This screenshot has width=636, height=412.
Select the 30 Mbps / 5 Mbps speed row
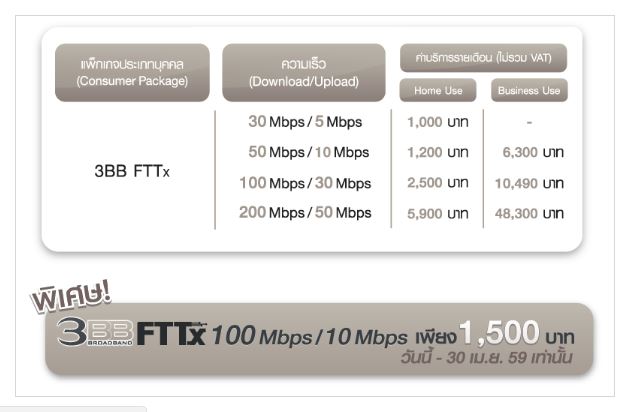tap(304, 122)
